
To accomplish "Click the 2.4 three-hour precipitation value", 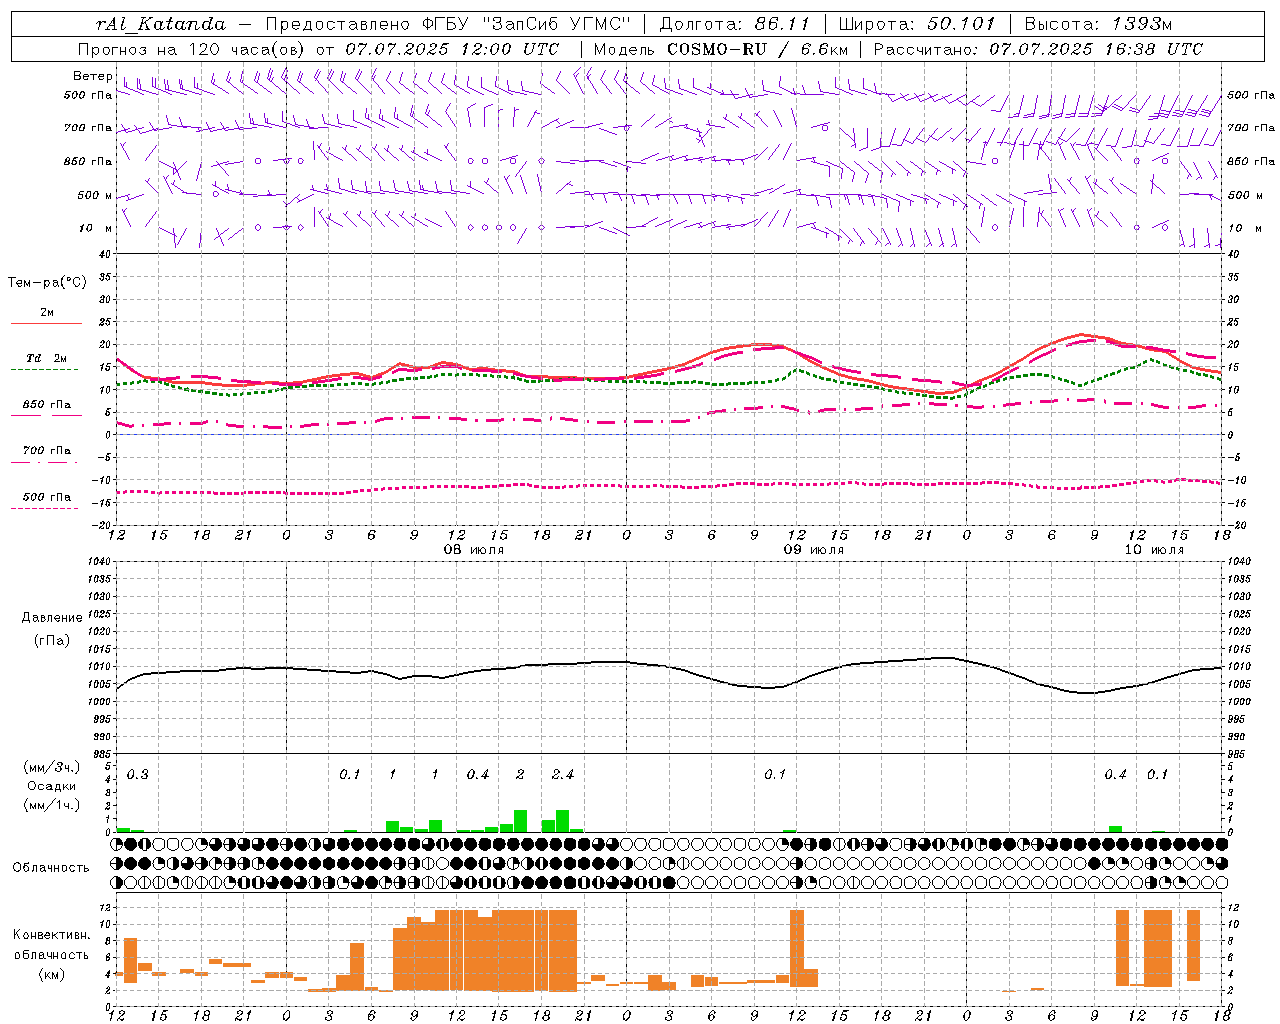I will tap(563, 775).
